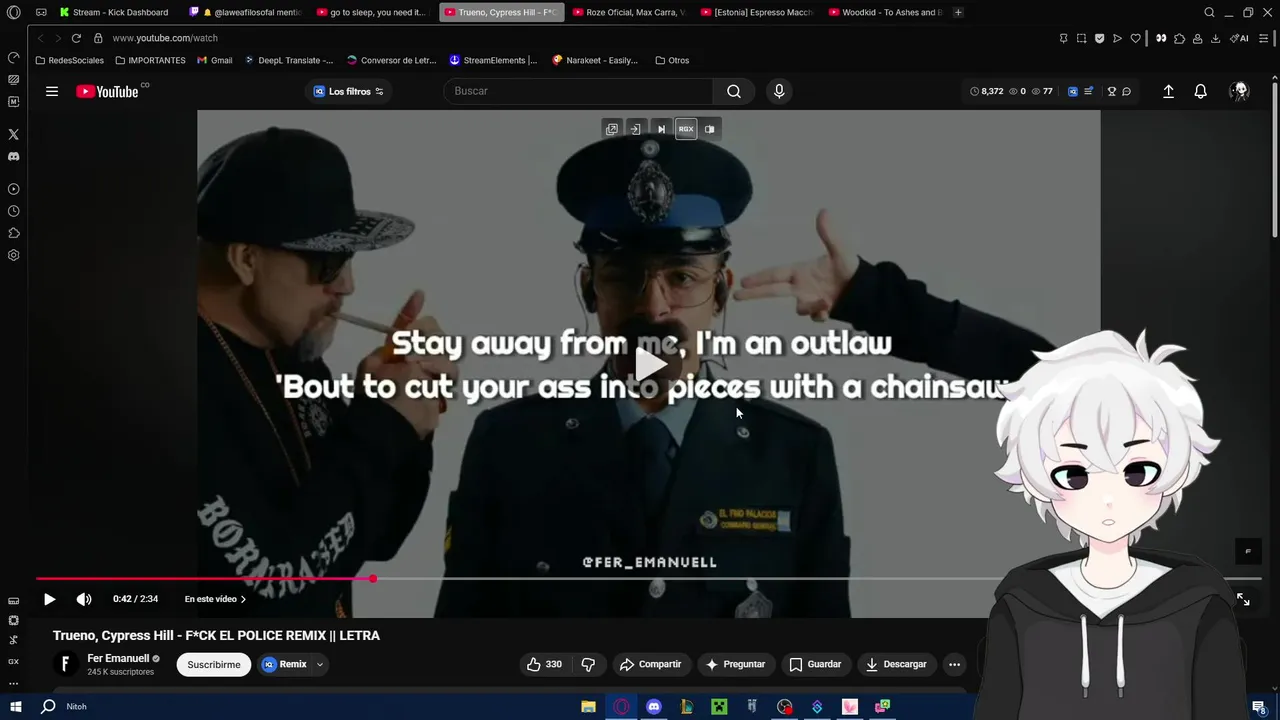Click the search magnifier button
Screen dimensions: 1280x720
tap(734, 91)
